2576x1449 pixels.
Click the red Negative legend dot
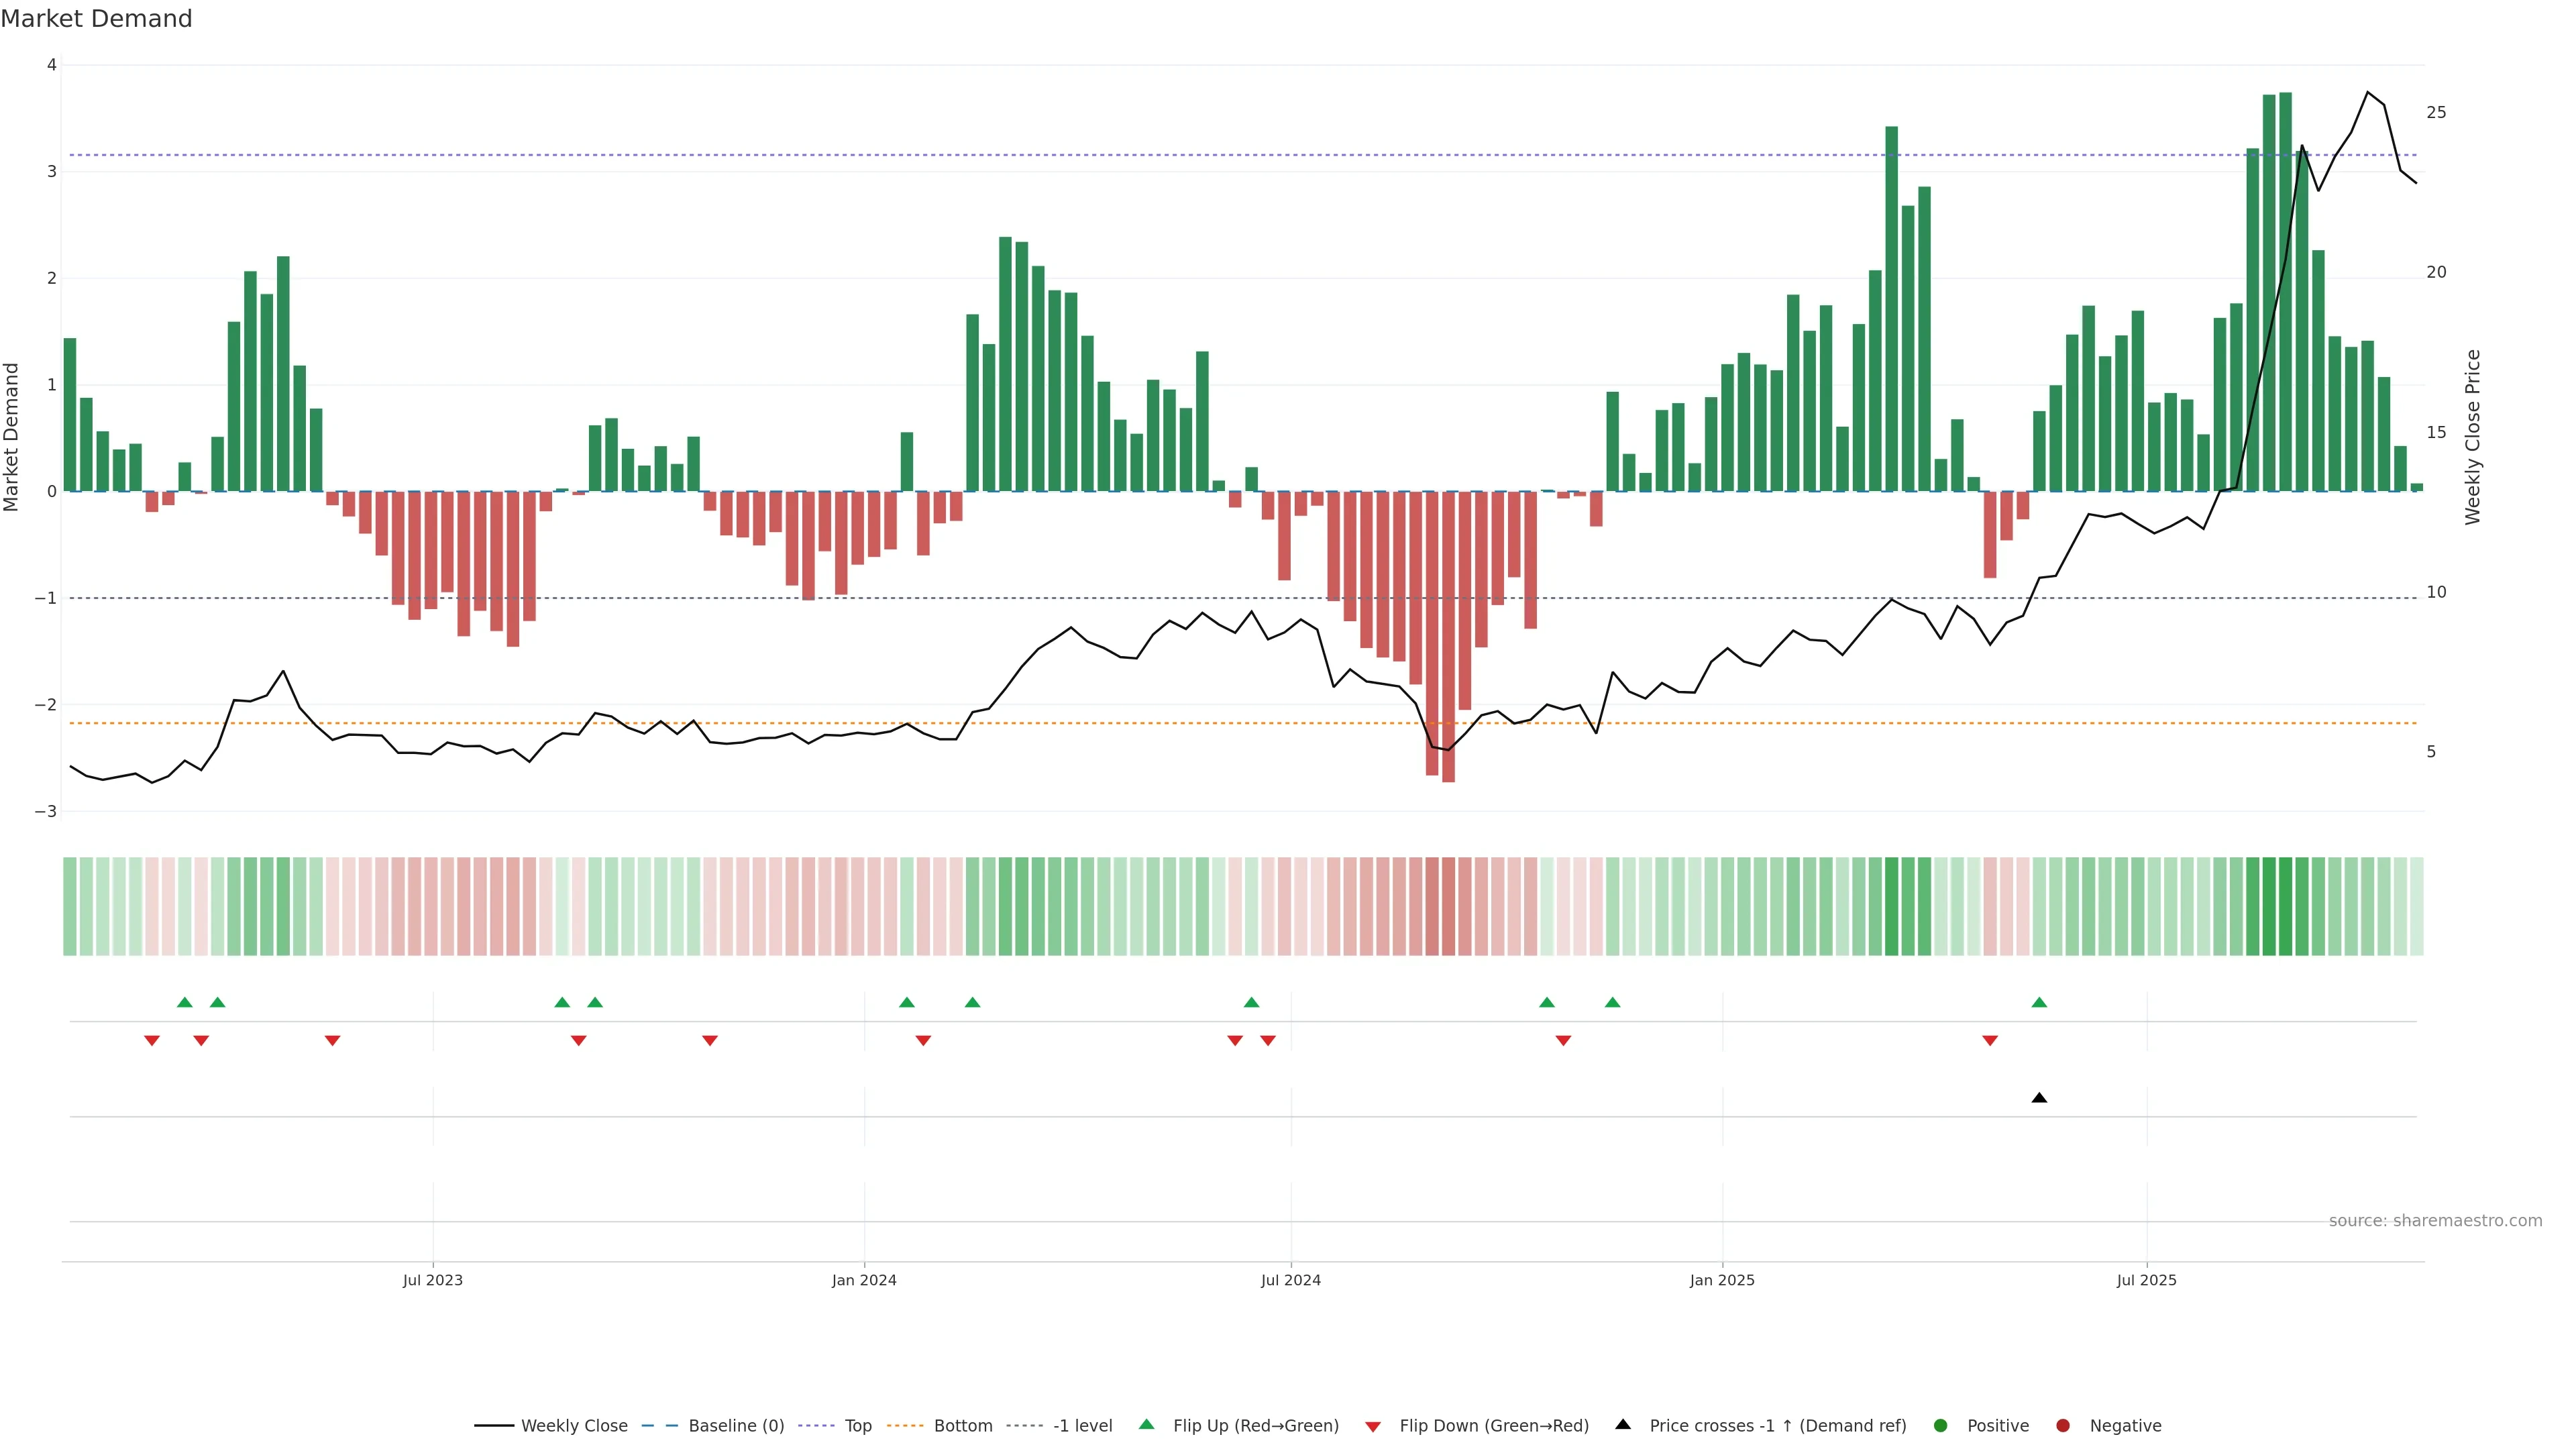coord(2063,1426)
